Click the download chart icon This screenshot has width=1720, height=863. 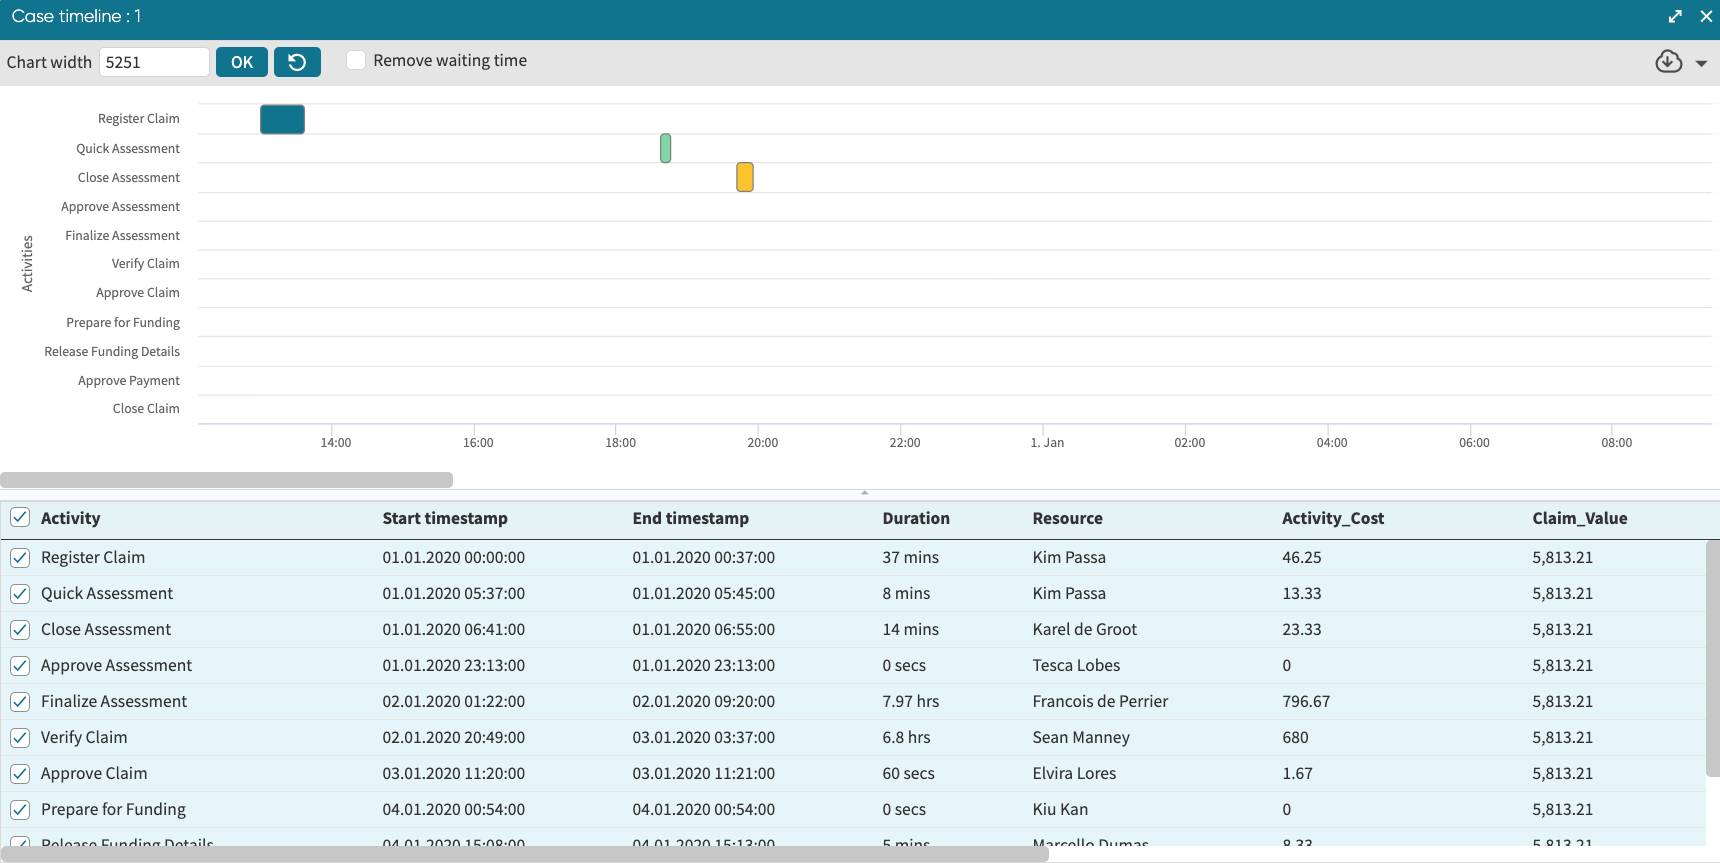pos(1668,62)
